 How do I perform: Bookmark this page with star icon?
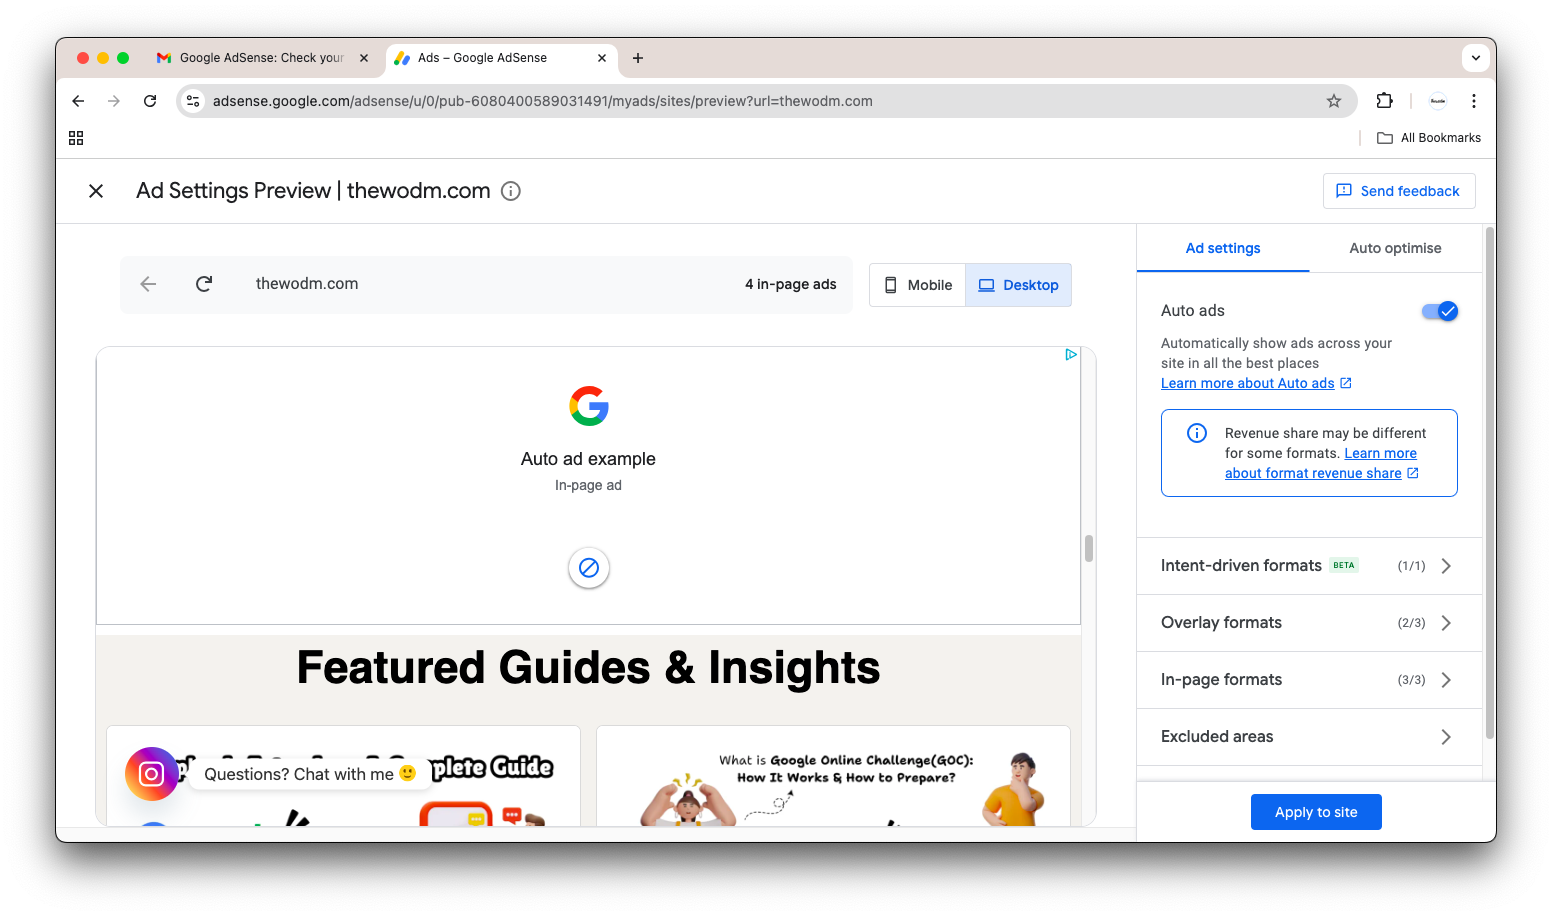click(1334, 101)
